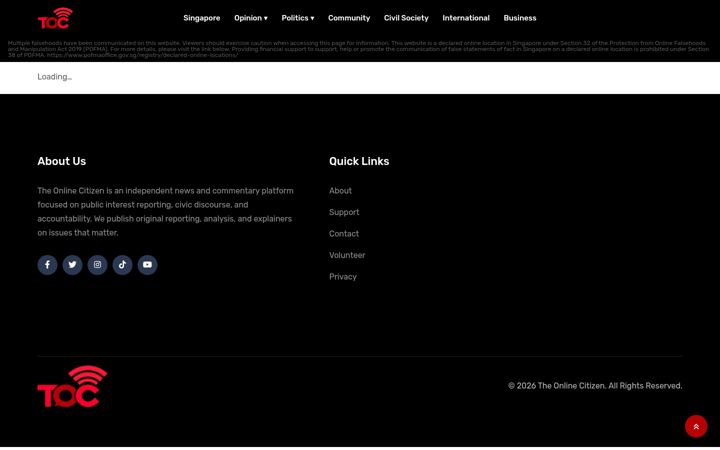Expand the Opinion dropdown menu
The image size is (720, 450).
pyautogui.click(x=251, y=18)
